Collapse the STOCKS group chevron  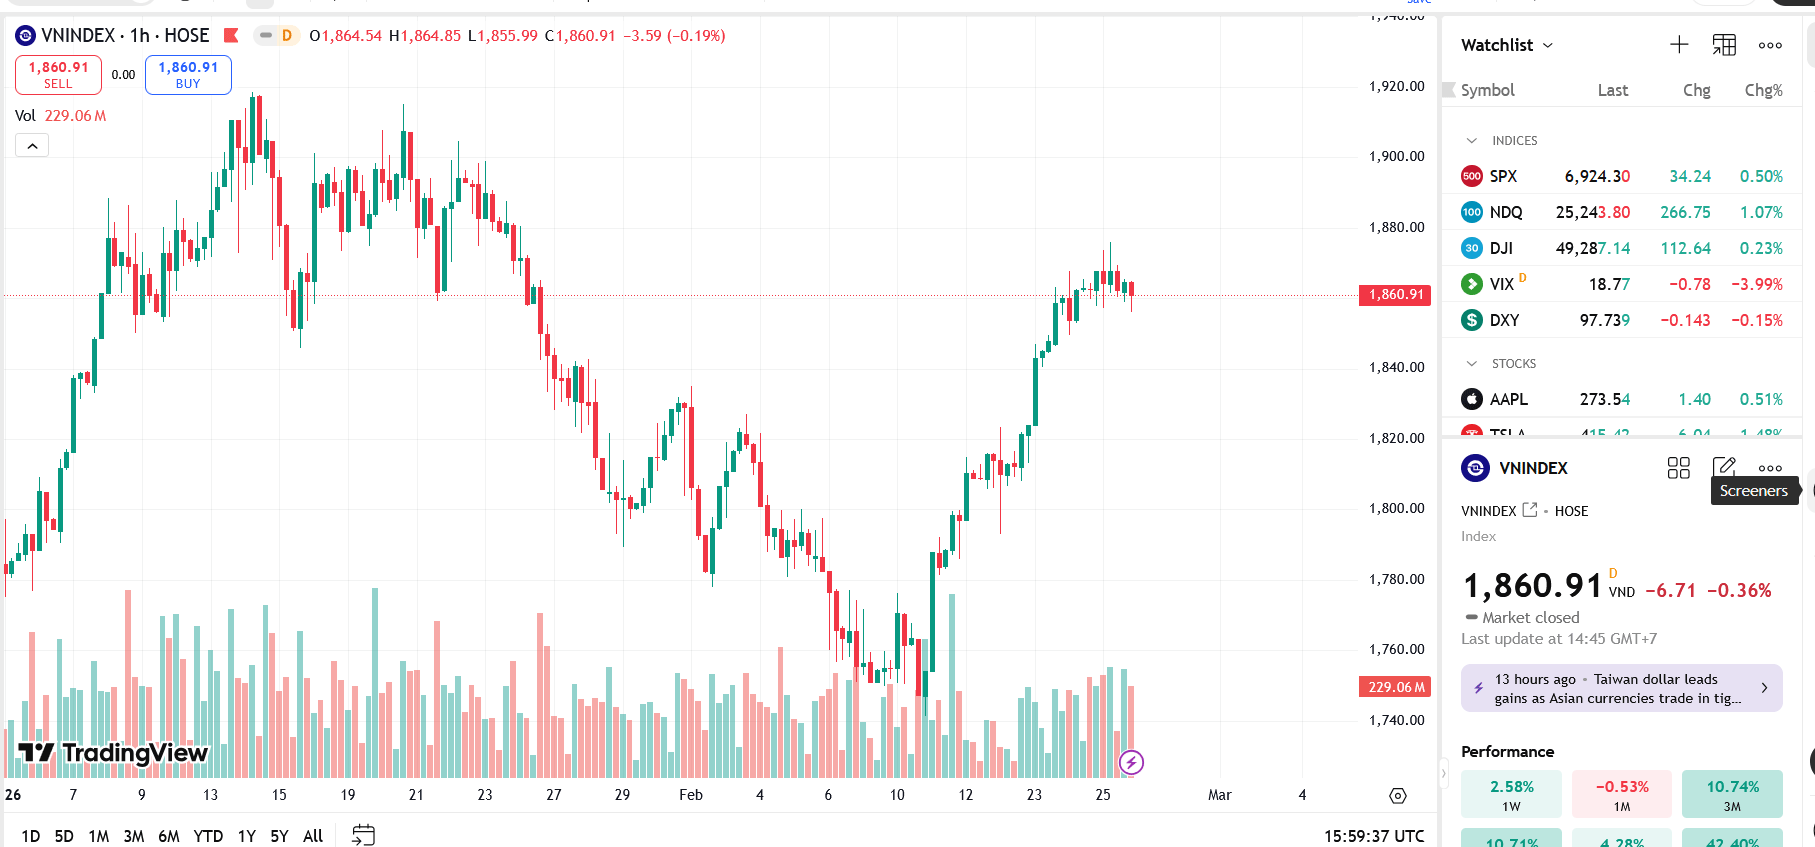coord(1470,363)
